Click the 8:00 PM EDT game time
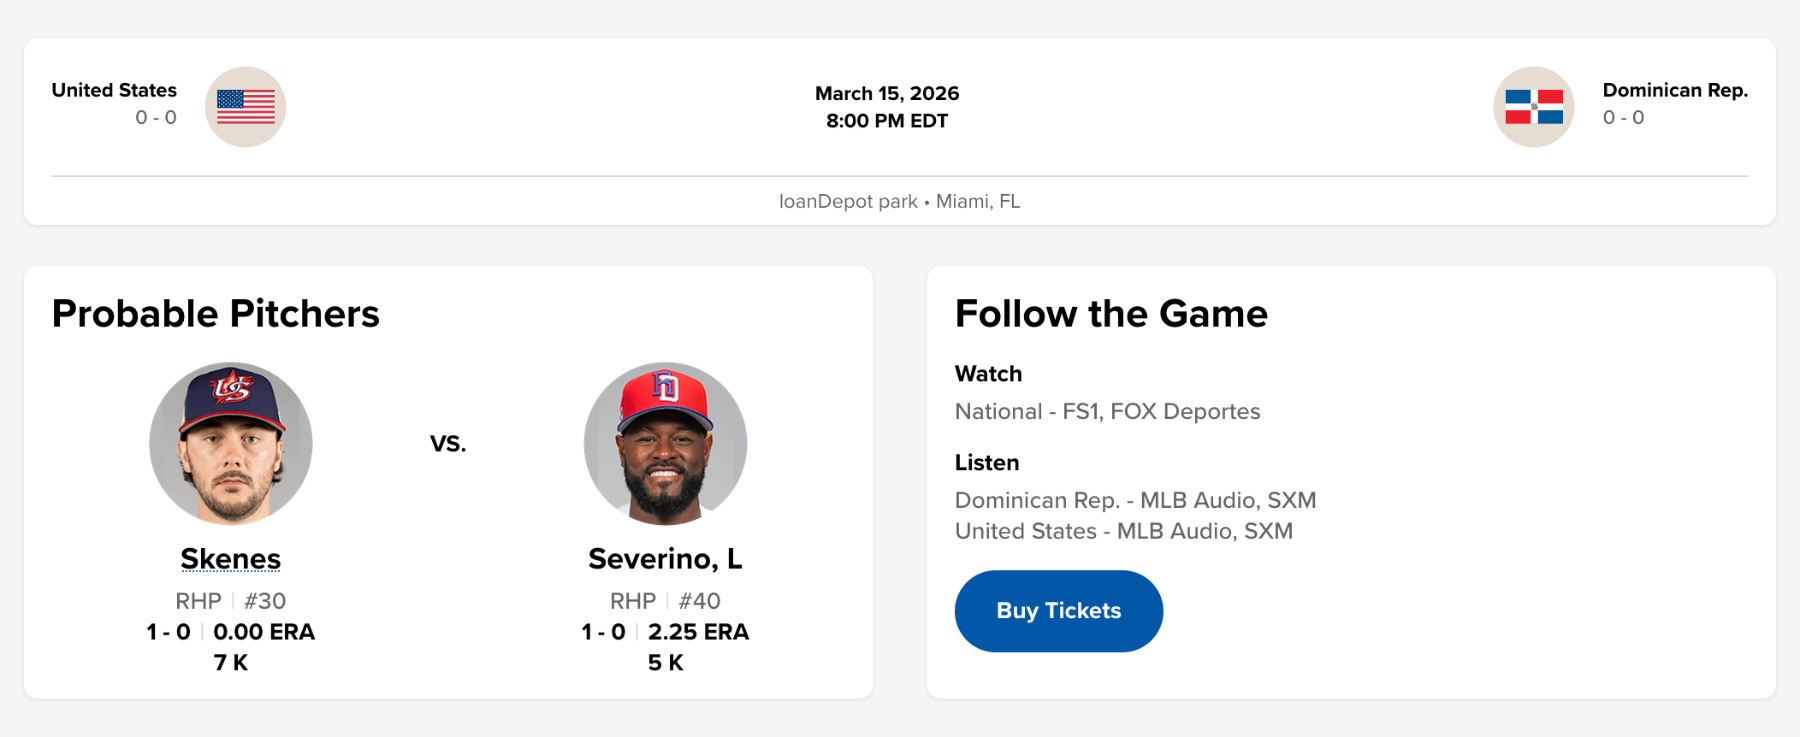1800x737 pixels. [x=886, y=121]
